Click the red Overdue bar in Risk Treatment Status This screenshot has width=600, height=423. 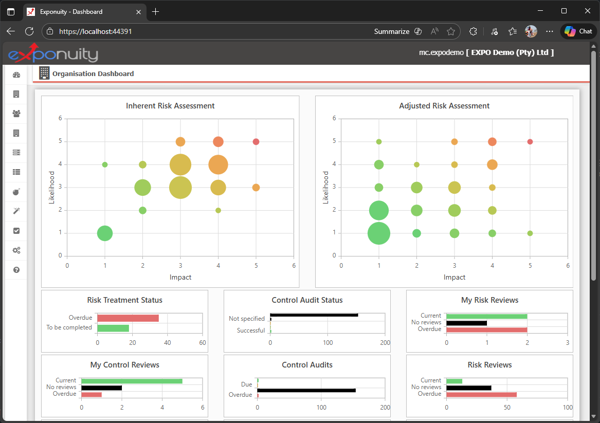(128, 318)
